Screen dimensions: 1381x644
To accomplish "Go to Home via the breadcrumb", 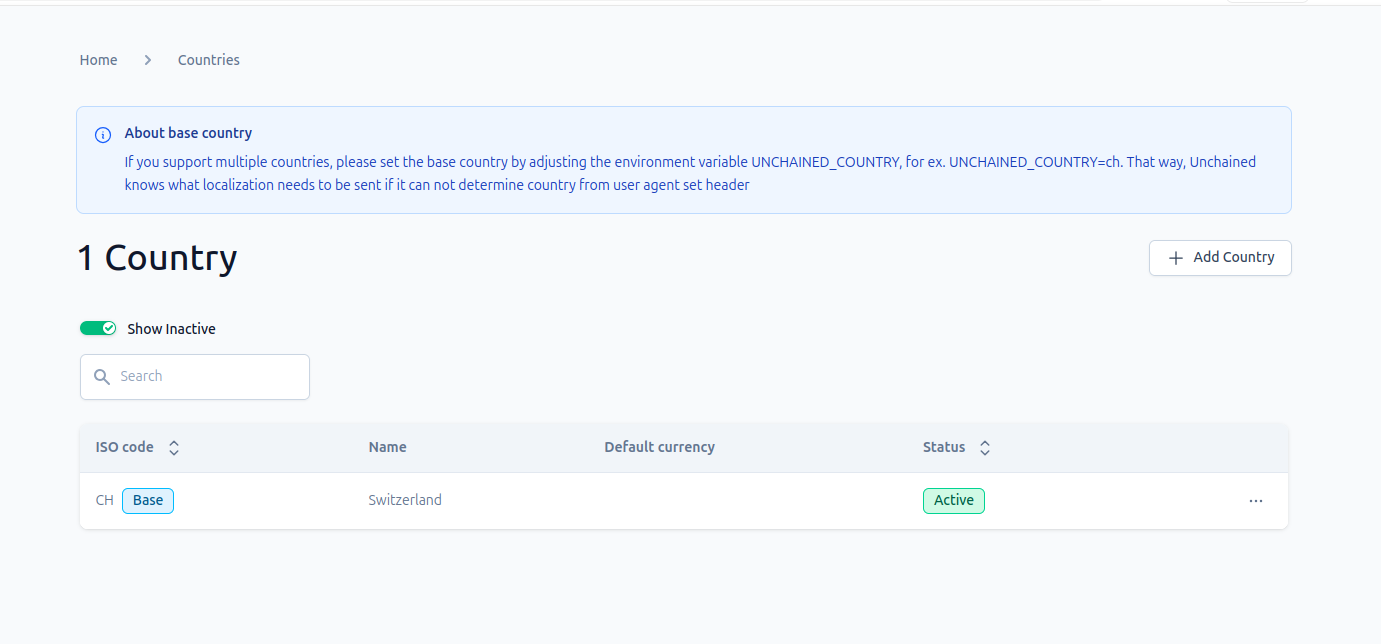I will click(x=99, y=60).
